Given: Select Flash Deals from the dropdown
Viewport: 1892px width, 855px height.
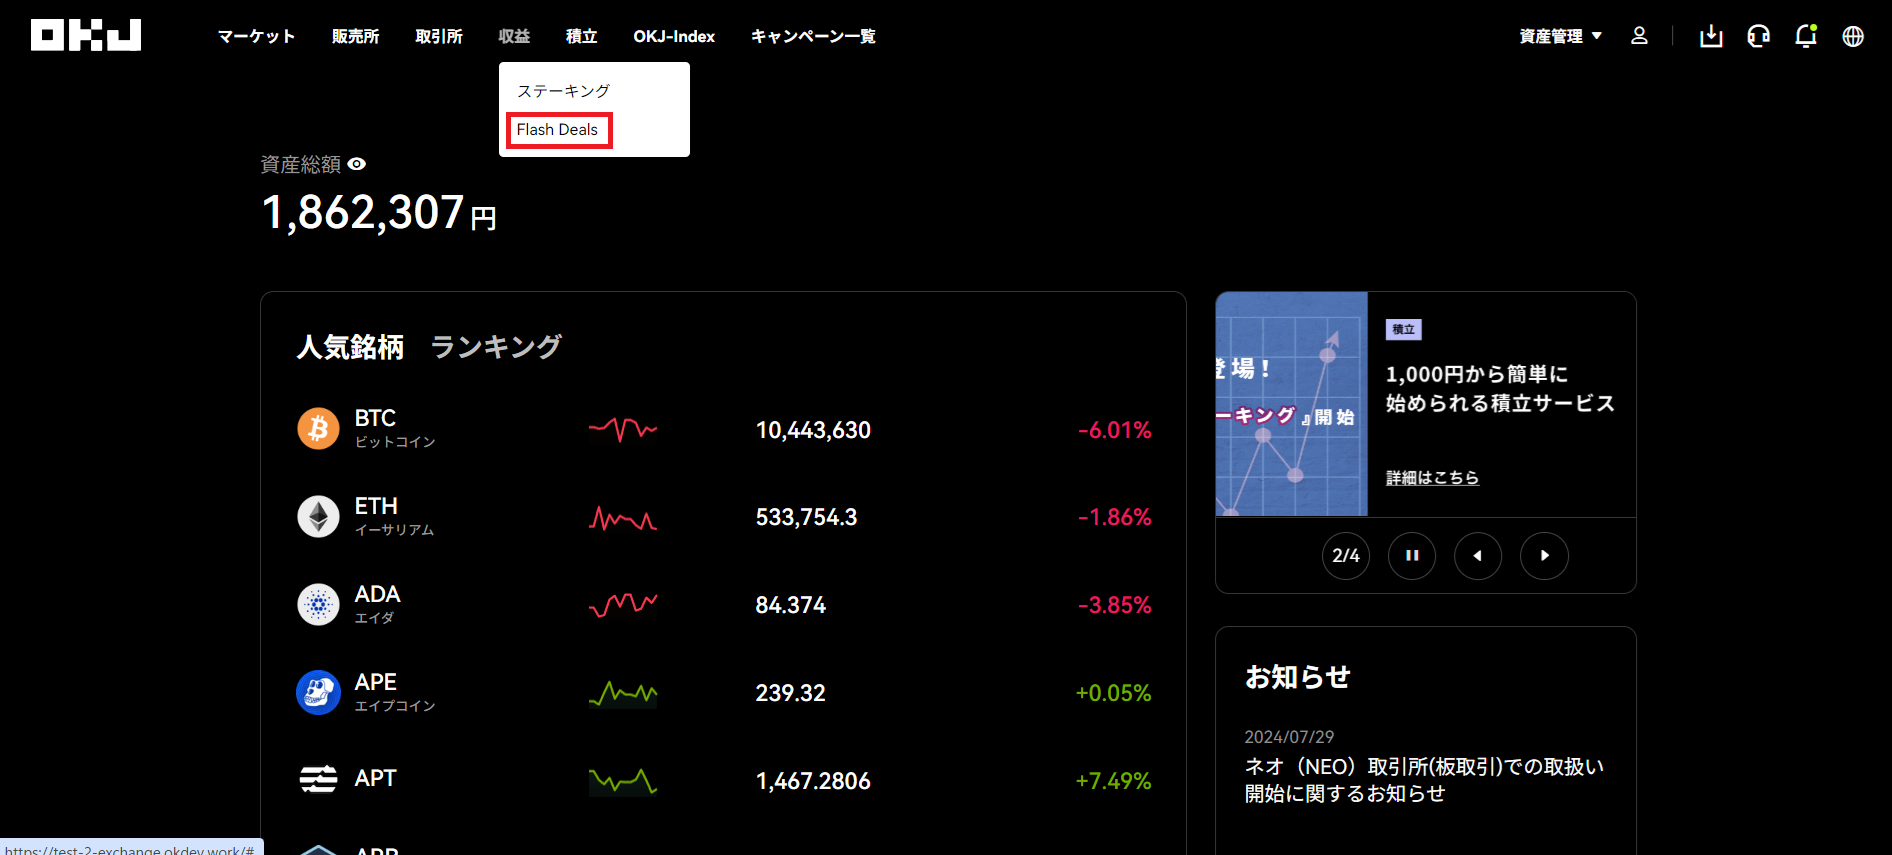Looking at the screenshot, I should (557, 130).
